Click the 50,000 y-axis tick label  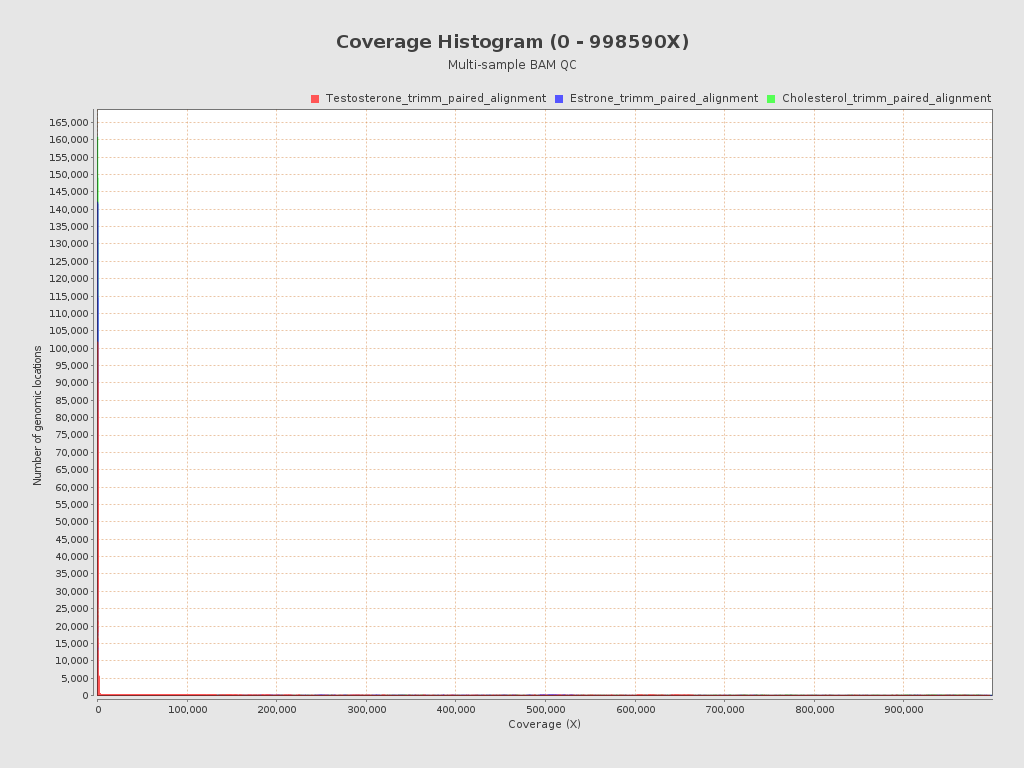point(71,522)
